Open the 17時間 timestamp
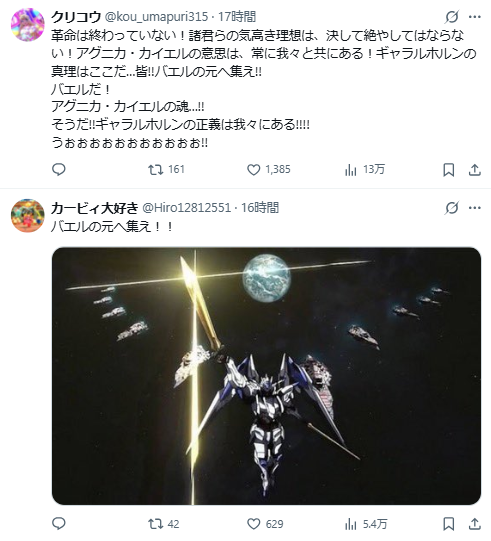 237,17
